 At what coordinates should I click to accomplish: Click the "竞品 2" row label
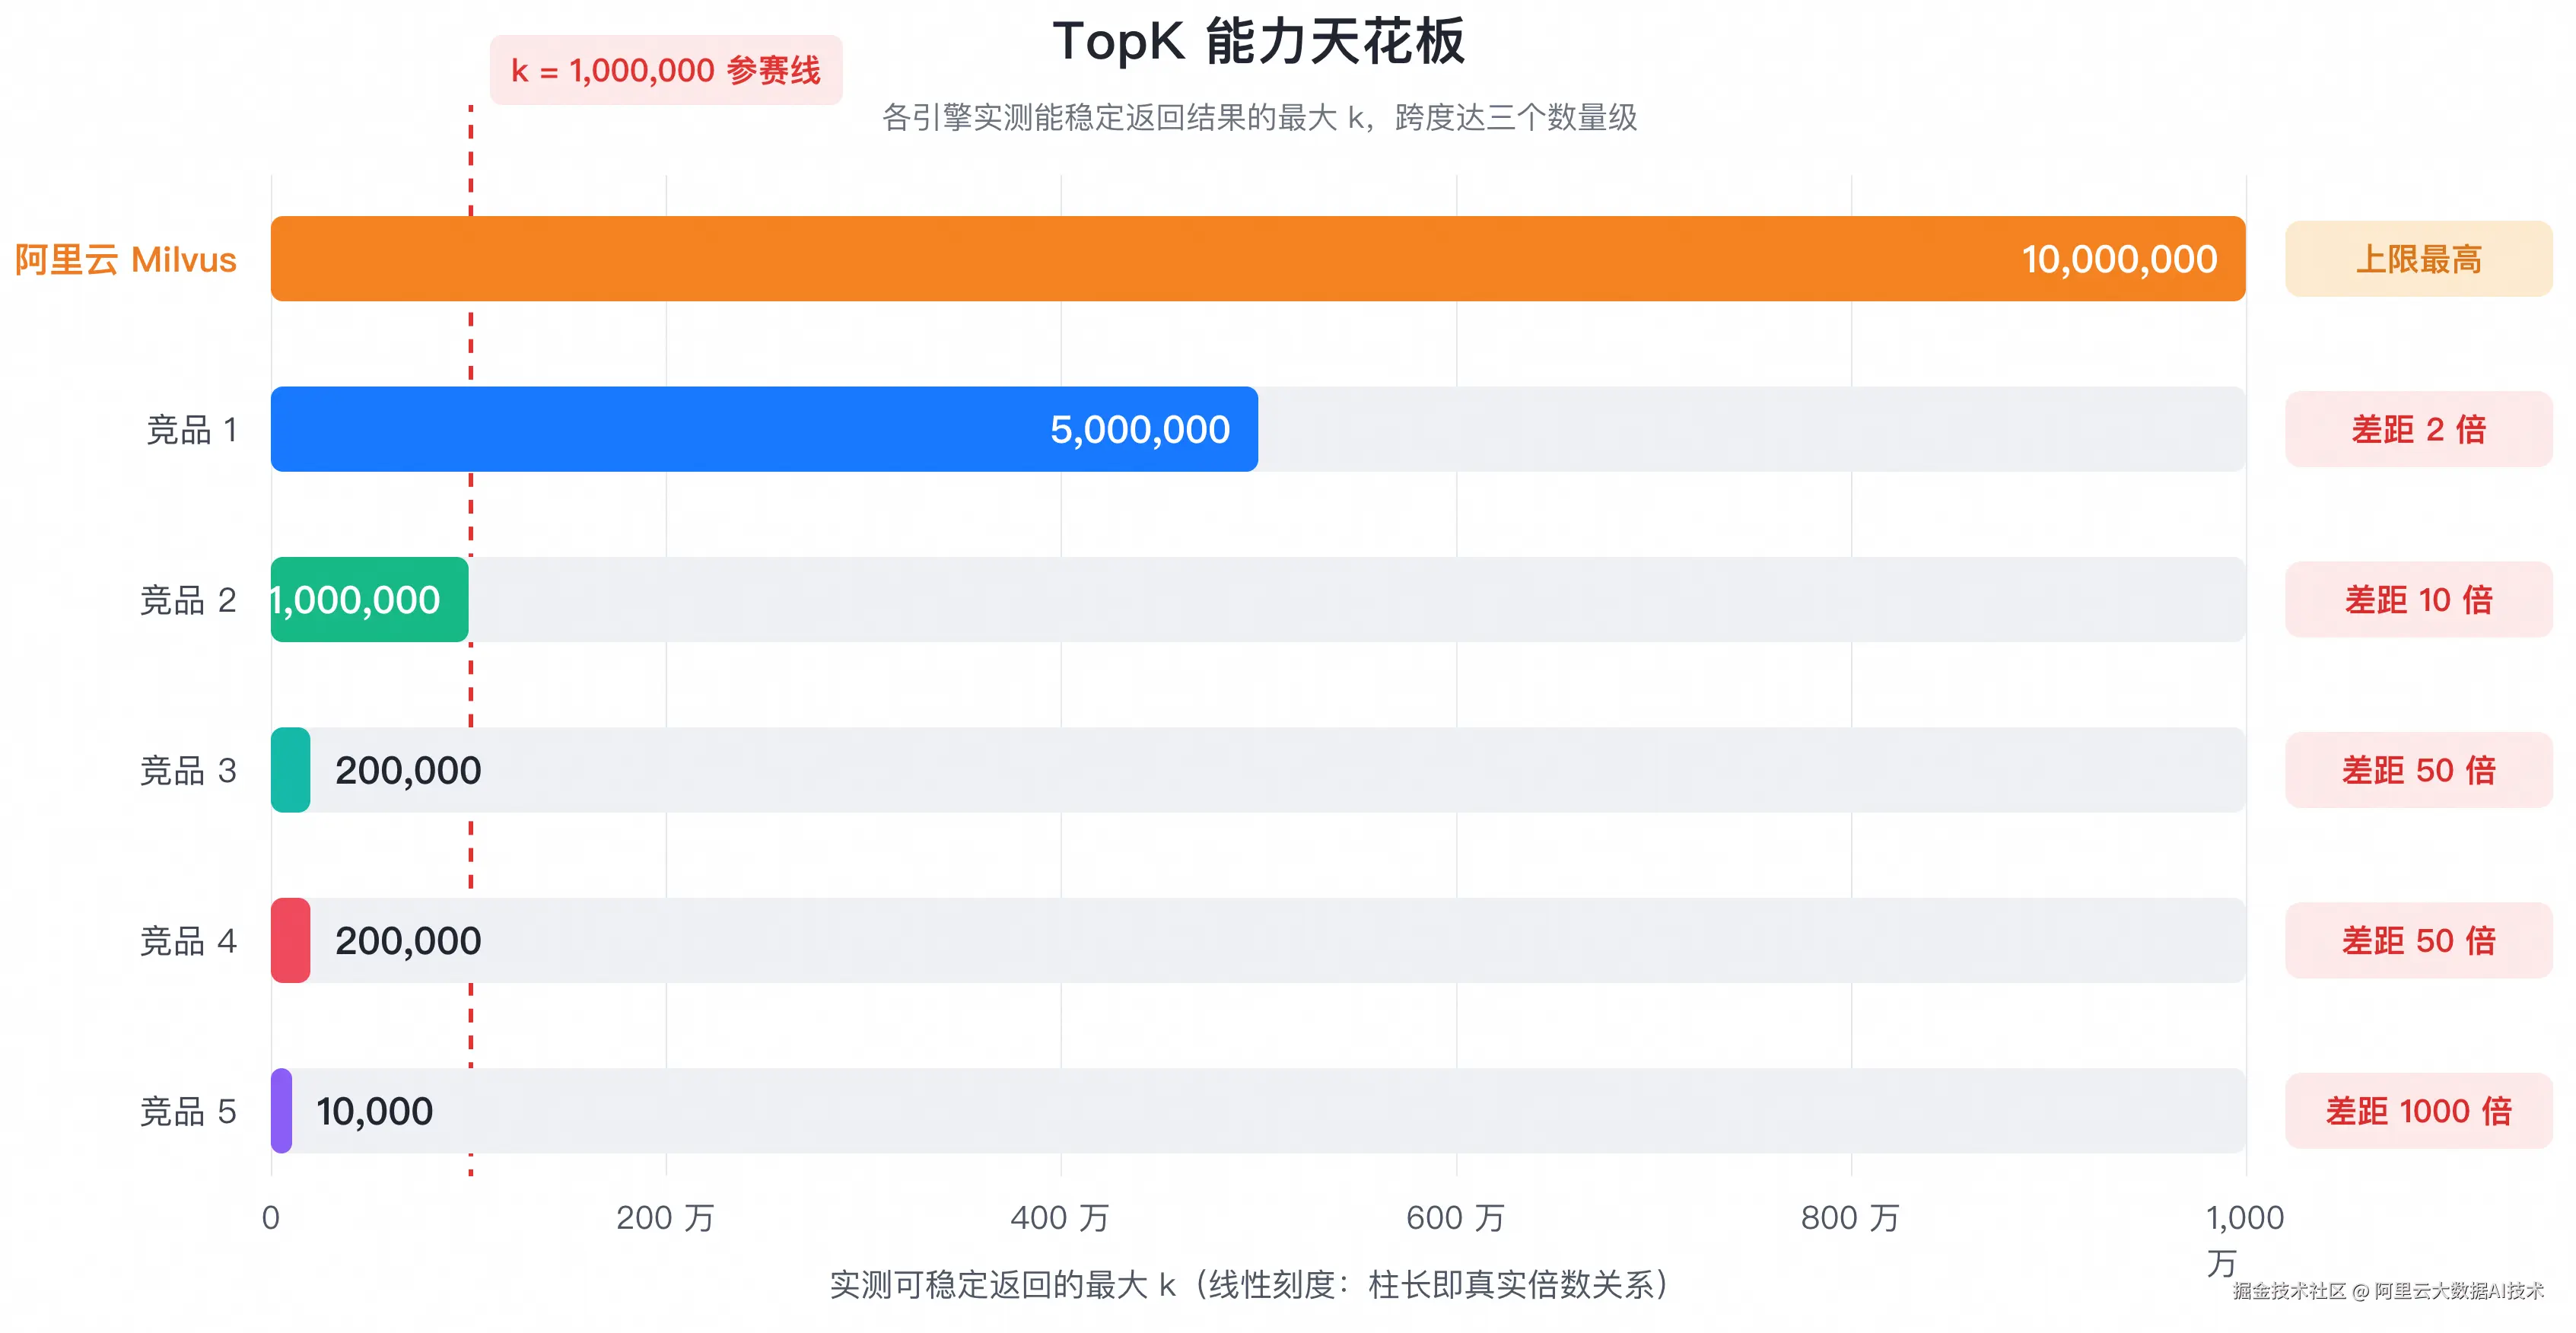(188, 600)
